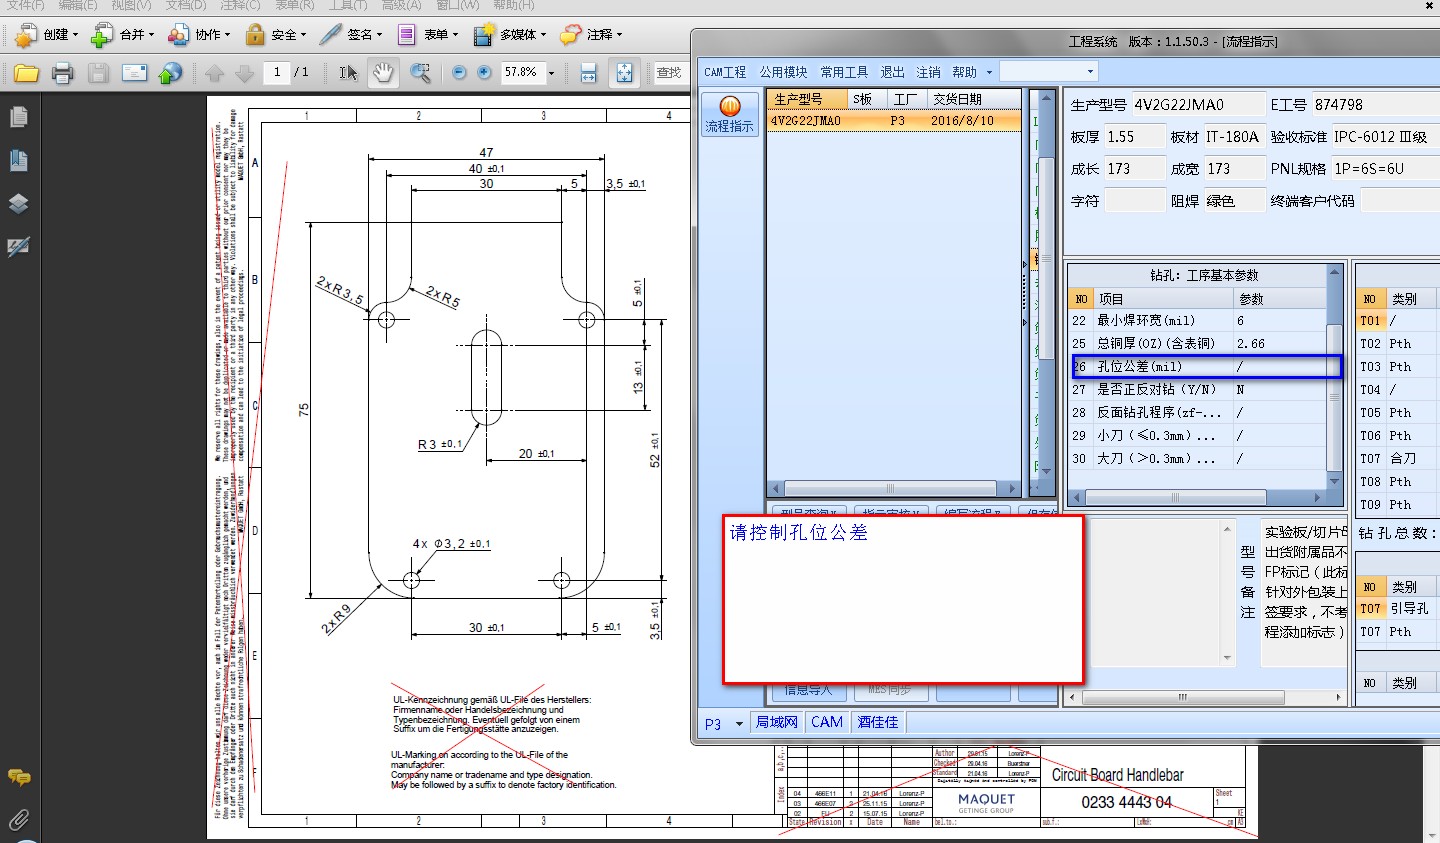Click the 查找 find search box
The width and height of the screenshot is (1440, 843).
pos(670,72)
